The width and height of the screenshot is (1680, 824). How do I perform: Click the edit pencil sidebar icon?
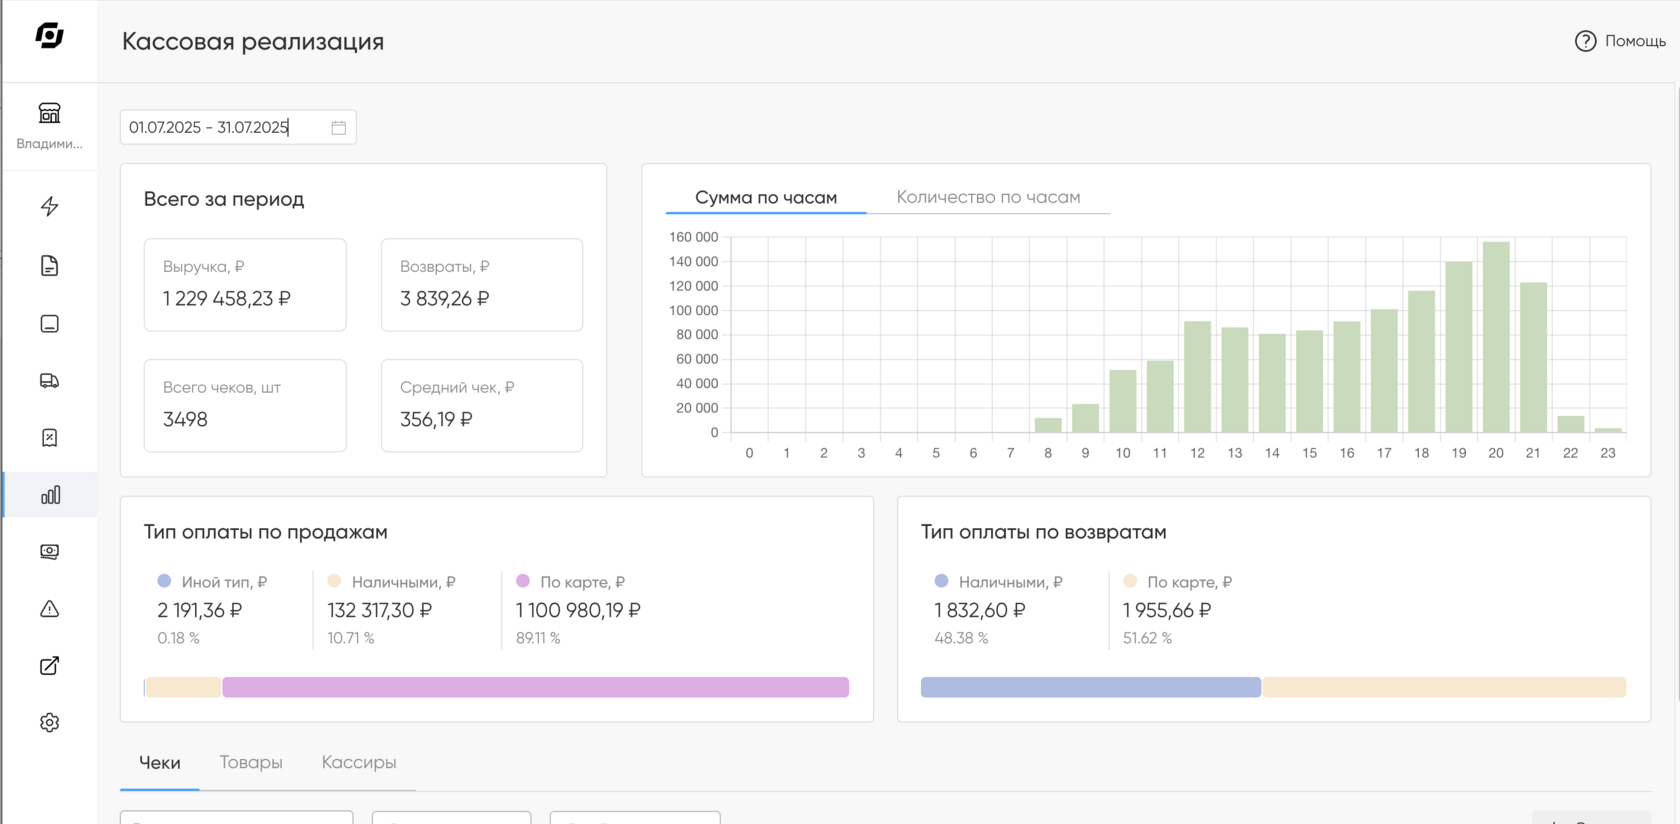tap(49, 666)
